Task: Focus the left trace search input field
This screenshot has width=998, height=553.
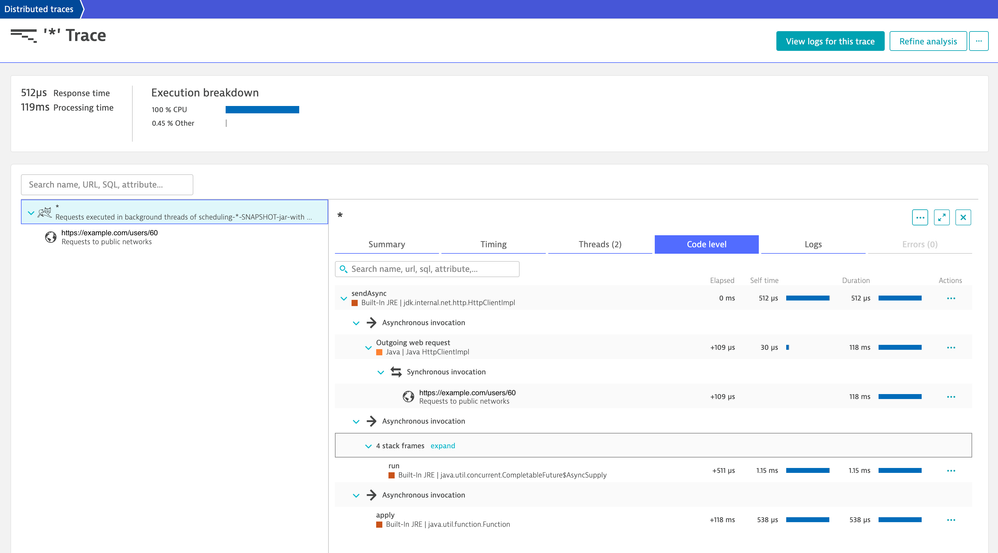Action: point(107,185)
